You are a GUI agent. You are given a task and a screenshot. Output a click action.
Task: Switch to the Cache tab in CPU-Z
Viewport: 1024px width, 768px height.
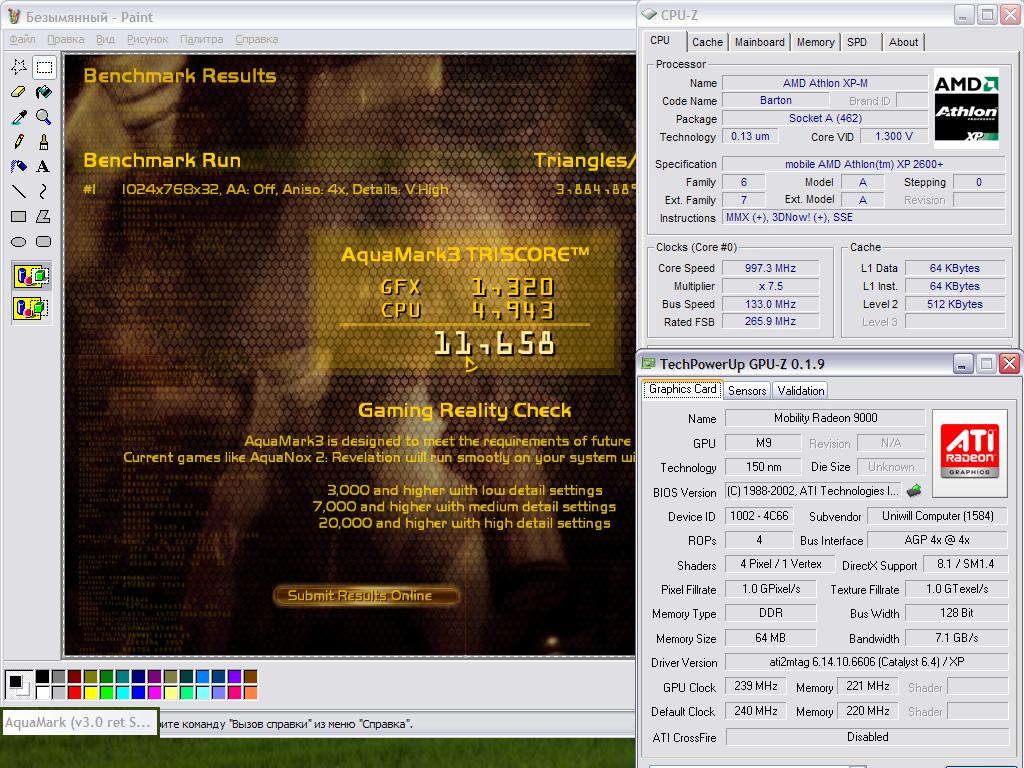(707, 42)
